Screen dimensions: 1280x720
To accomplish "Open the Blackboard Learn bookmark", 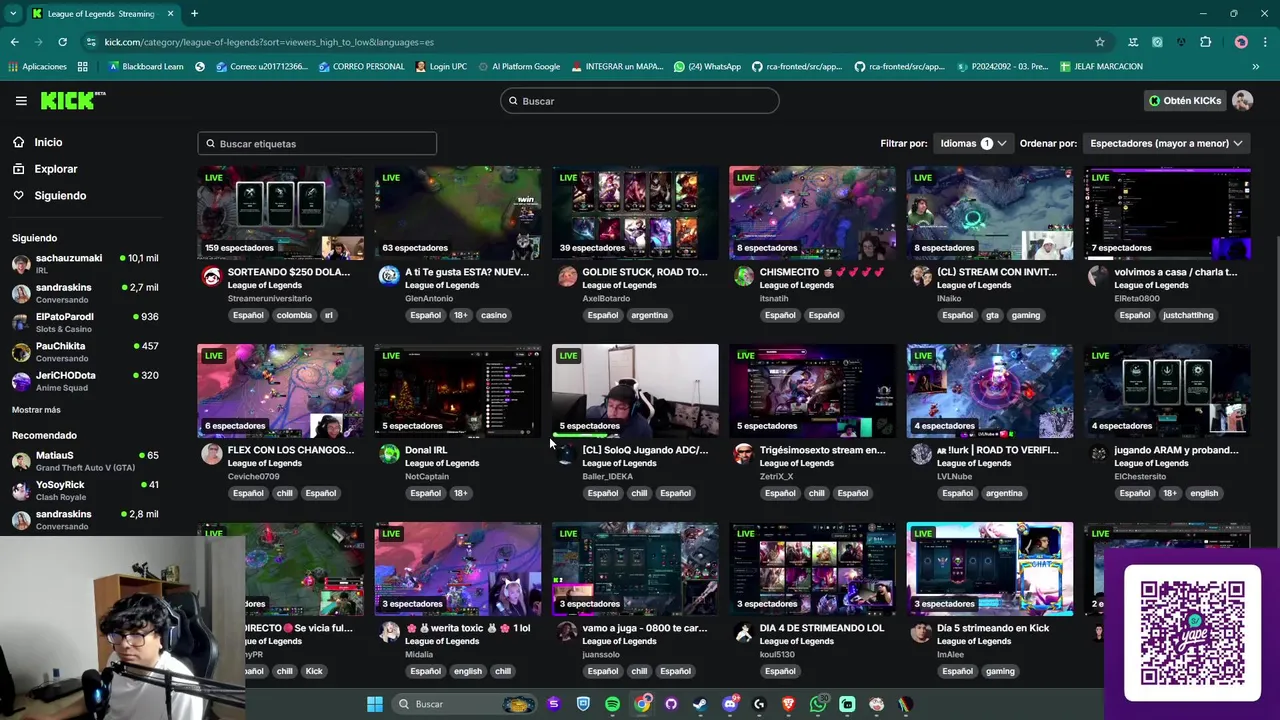I will coord(146,67).
